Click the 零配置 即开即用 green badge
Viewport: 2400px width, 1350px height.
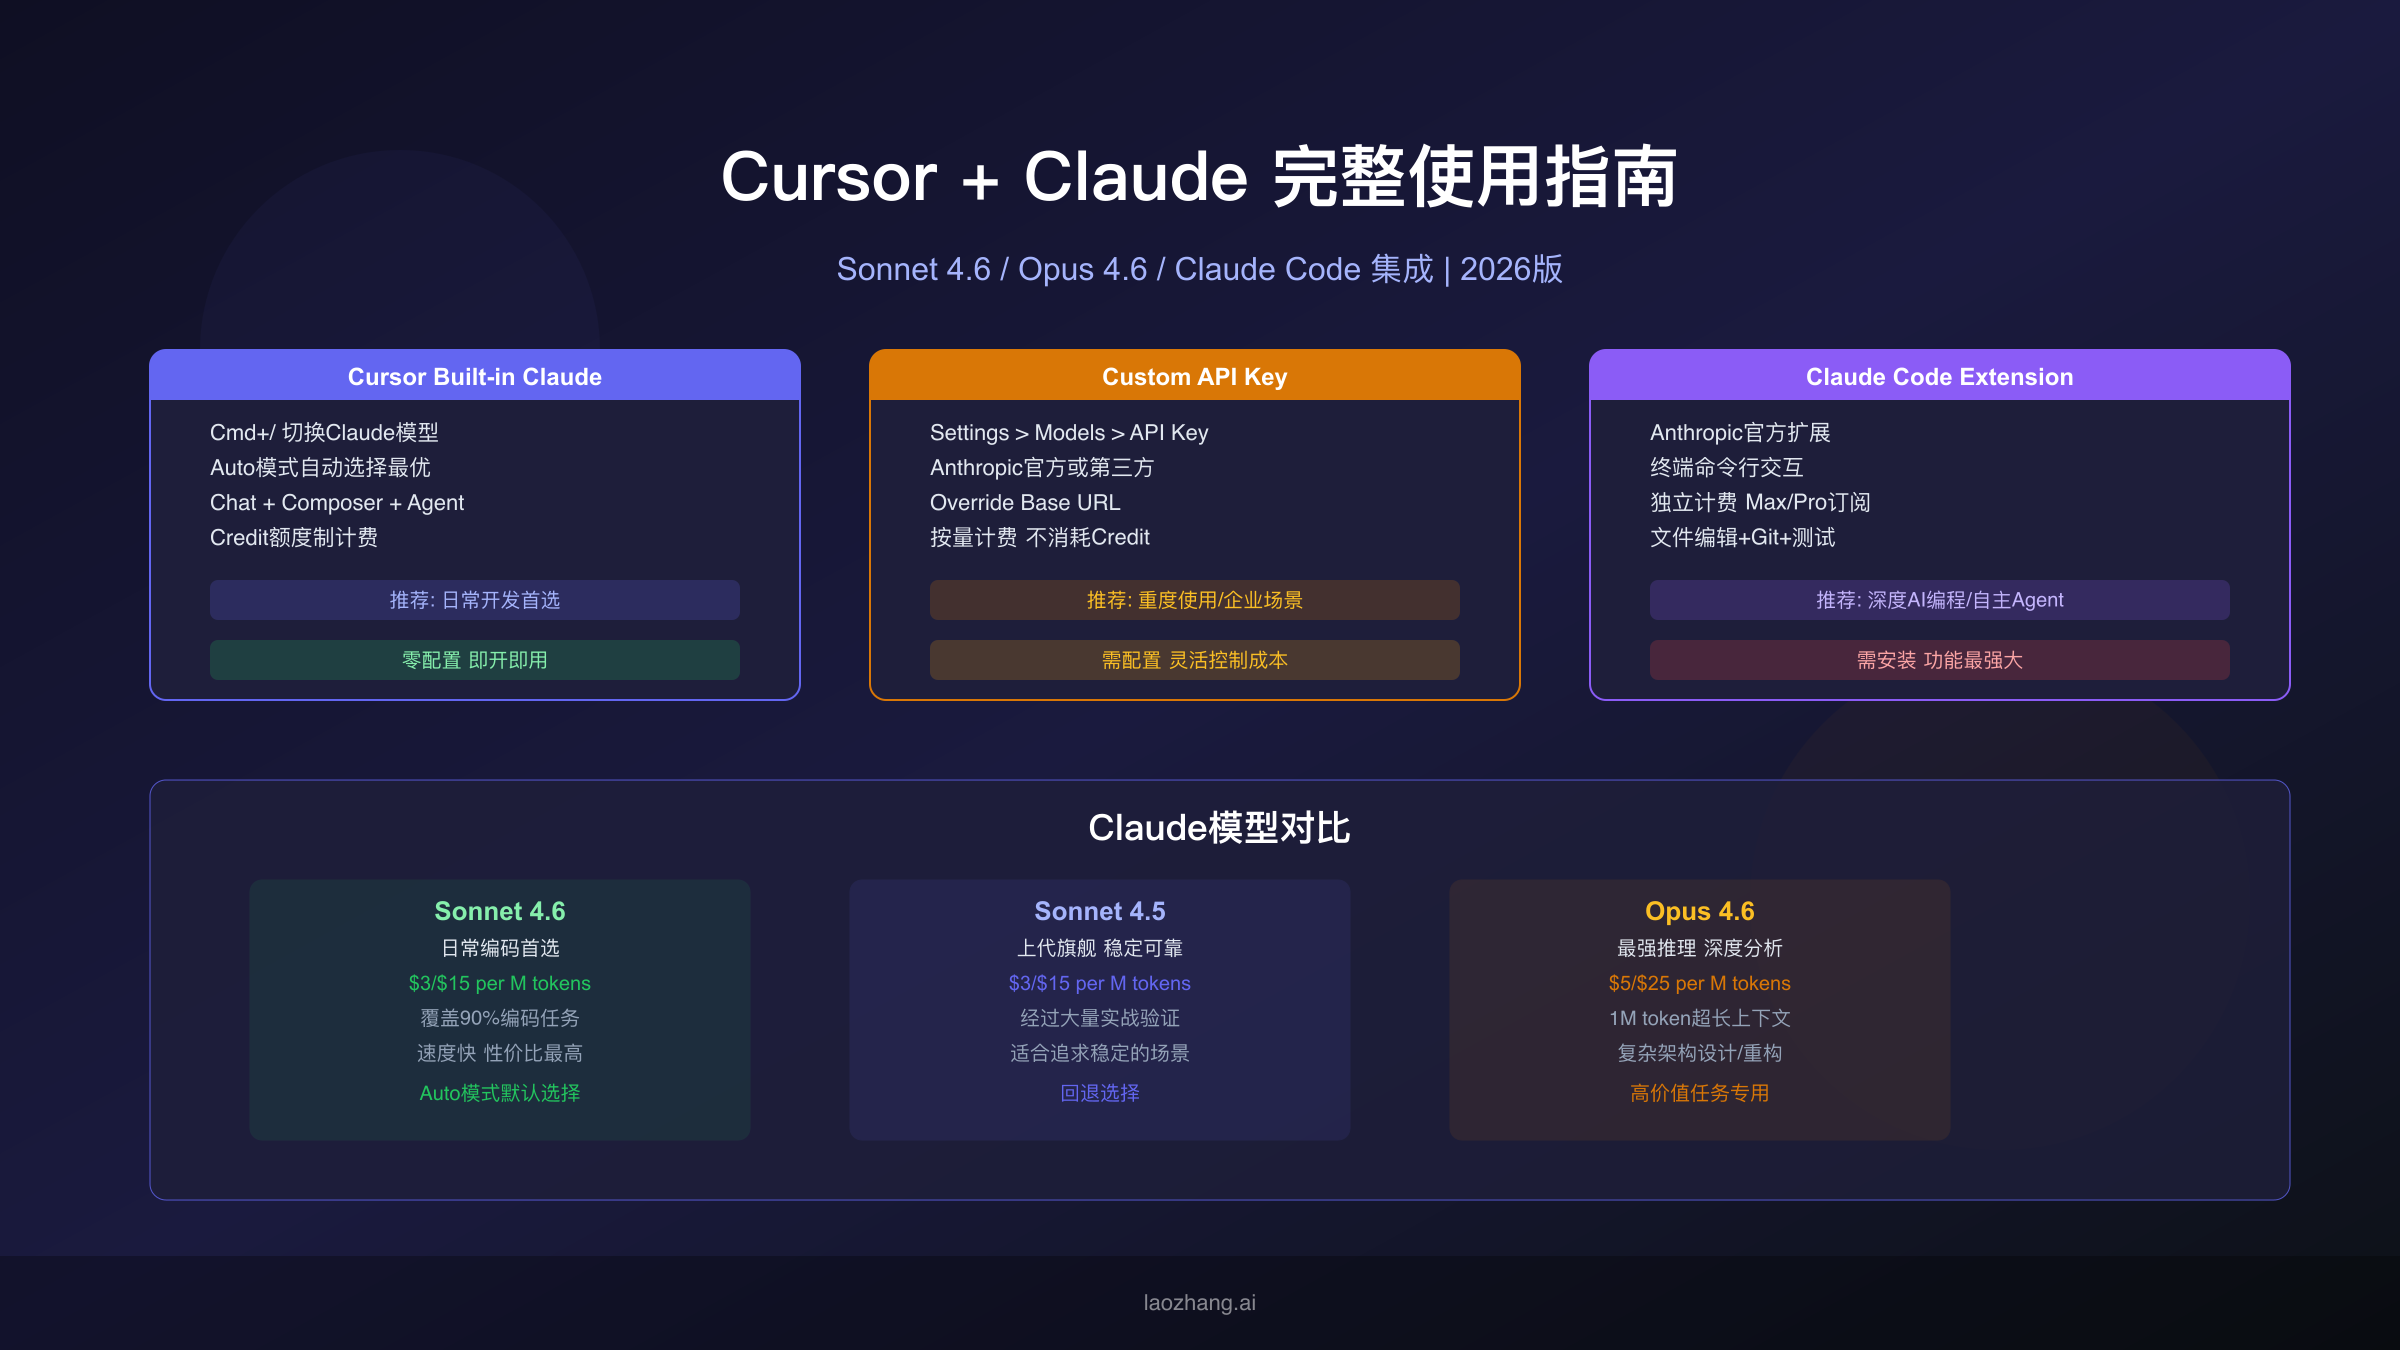pos(475,660)
